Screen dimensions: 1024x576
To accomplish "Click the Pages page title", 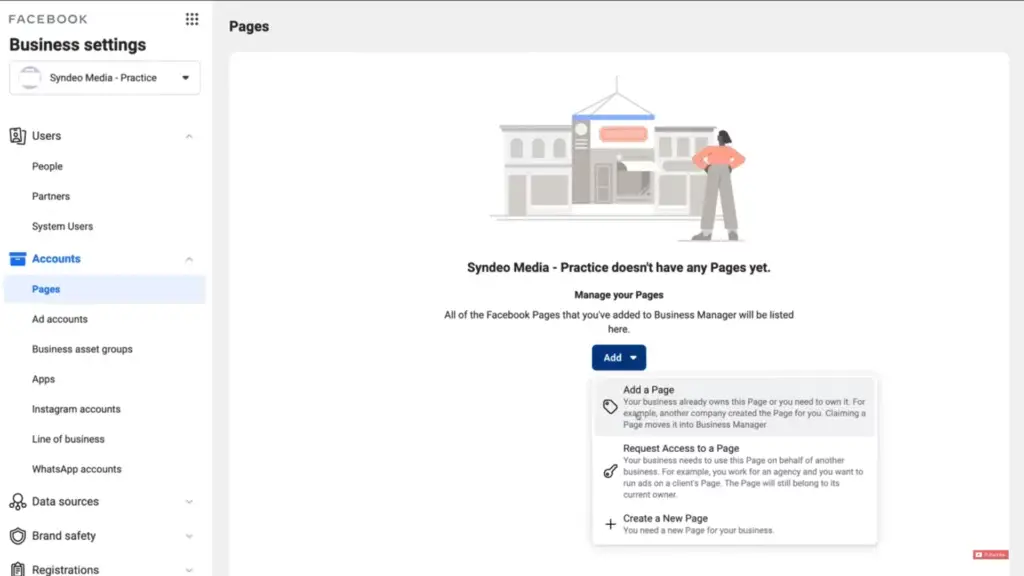I will tap(249, 26).
